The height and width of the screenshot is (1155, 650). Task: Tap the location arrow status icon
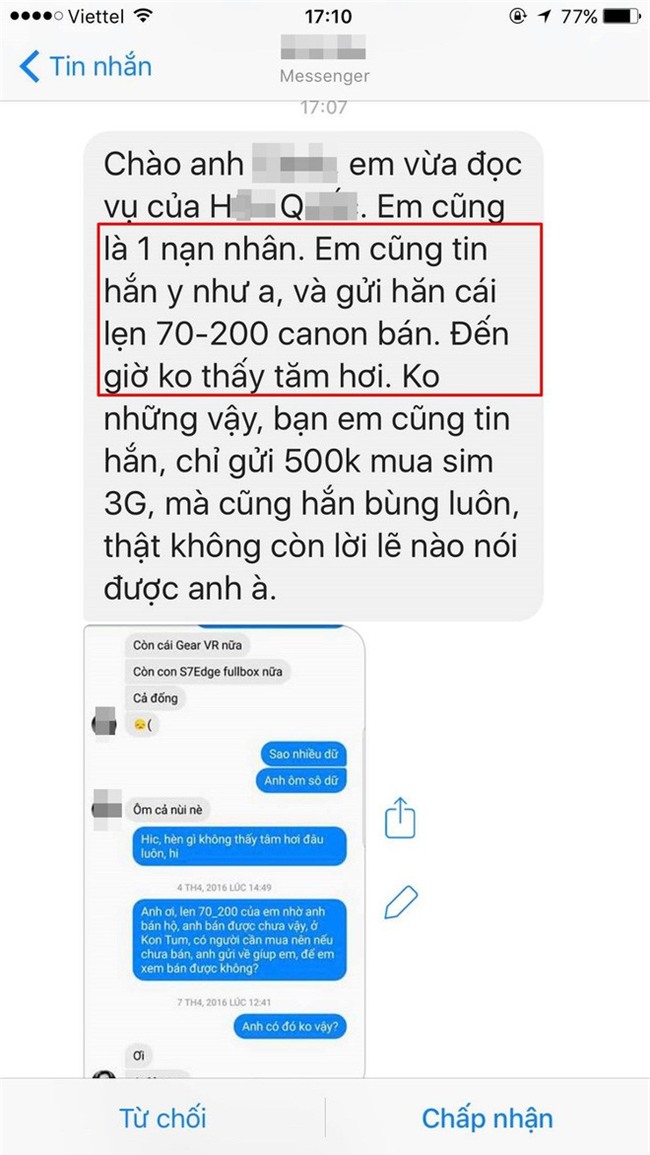click(545, 16)
